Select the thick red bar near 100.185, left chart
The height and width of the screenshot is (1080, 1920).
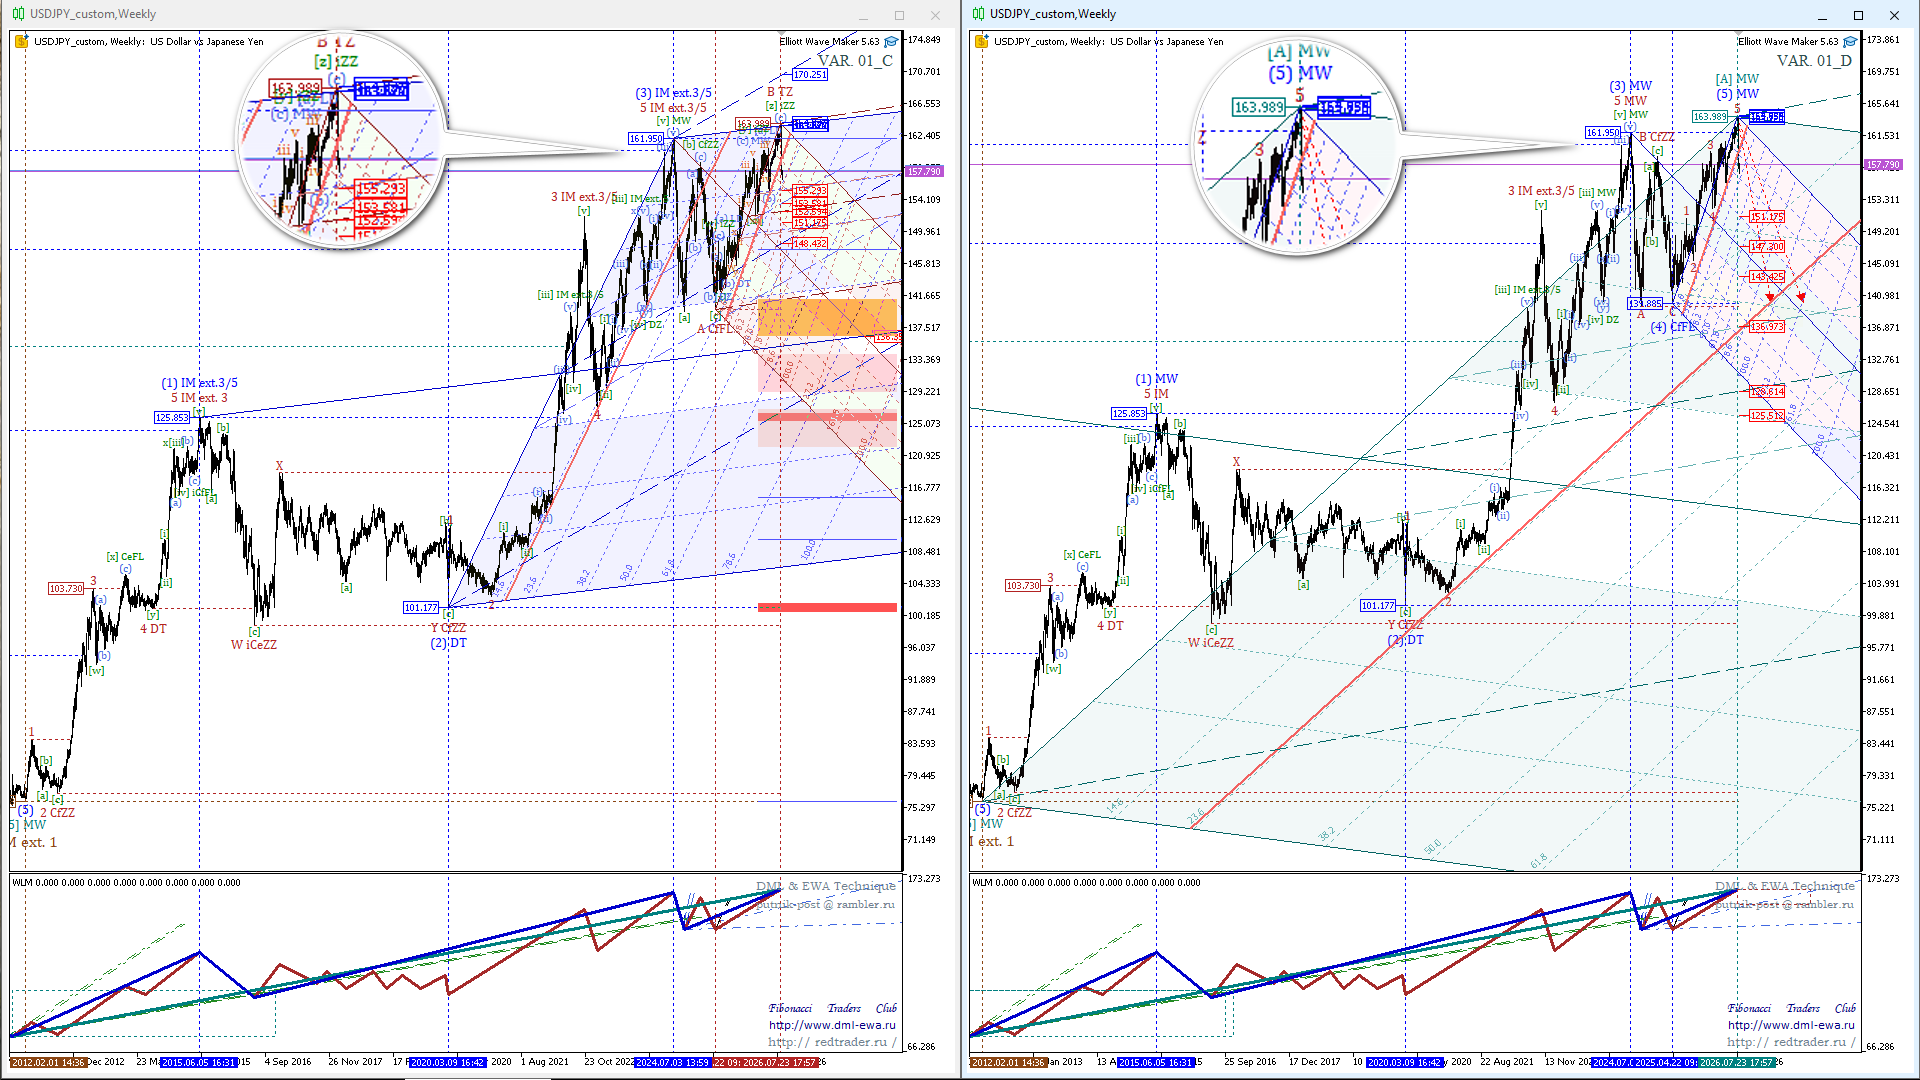pos(827,607)
